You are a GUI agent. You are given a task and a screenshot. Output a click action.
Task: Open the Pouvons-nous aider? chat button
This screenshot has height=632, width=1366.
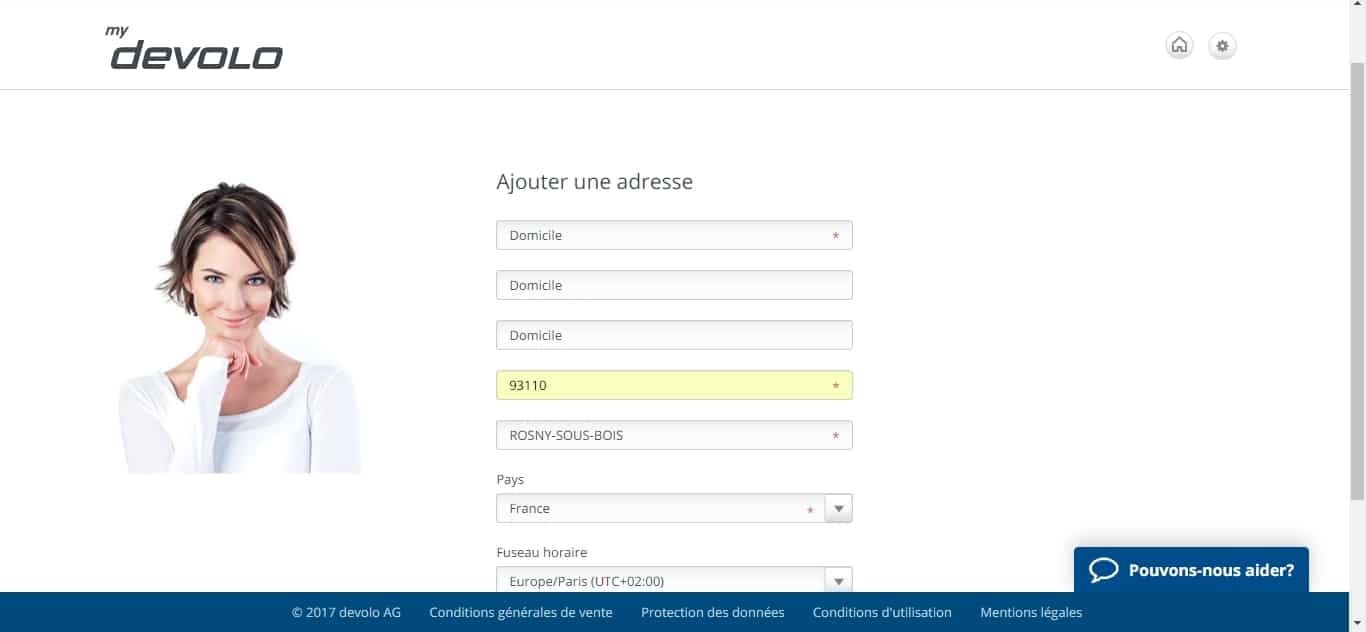[x=1191, y=570]
